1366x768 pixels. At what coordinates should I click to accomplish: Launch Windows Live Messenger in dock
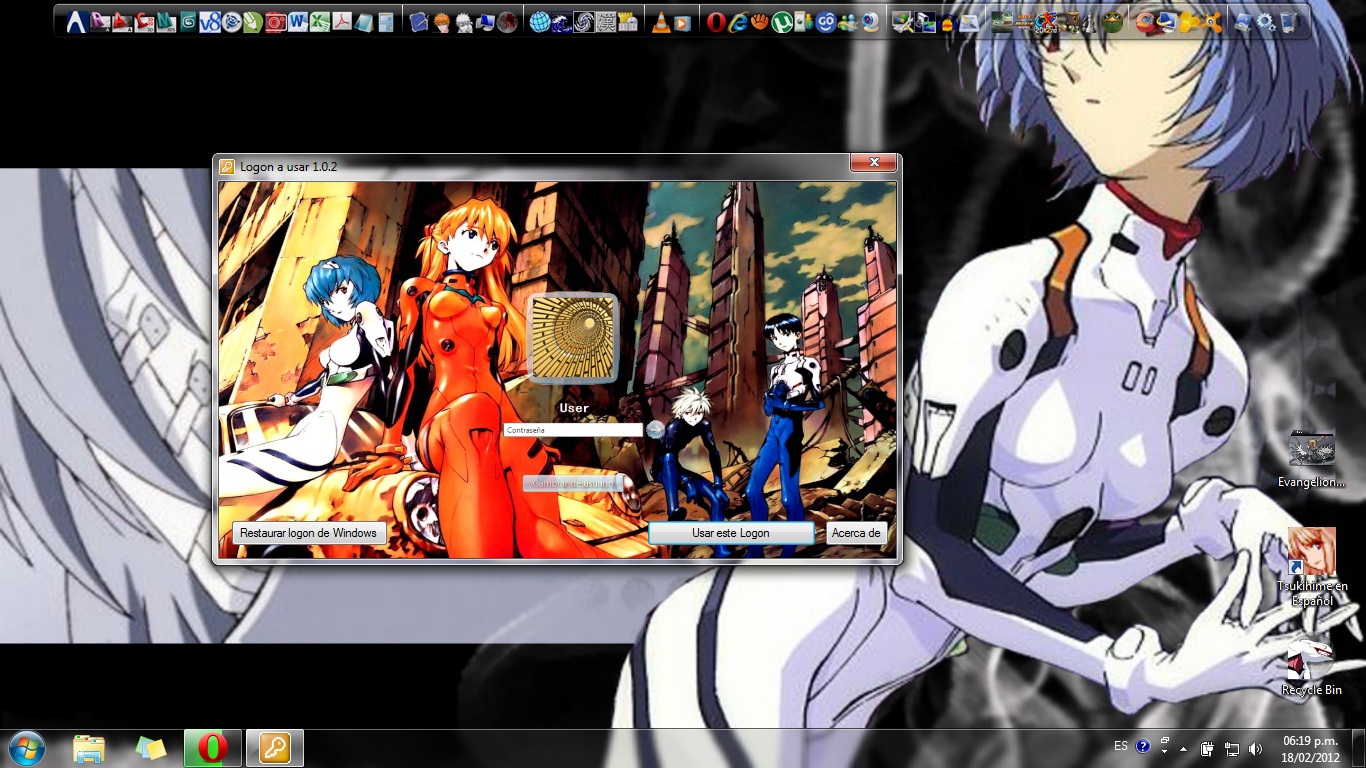[x=847, y=22]
